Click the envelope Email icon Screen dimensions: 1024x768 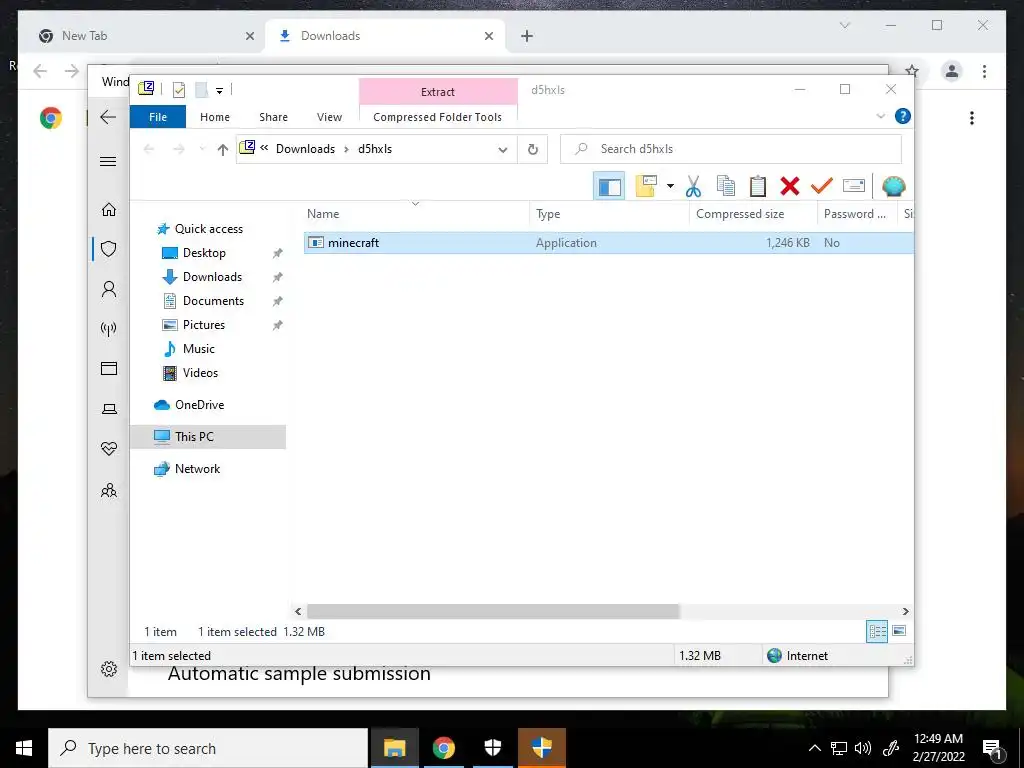pos(854,187)
